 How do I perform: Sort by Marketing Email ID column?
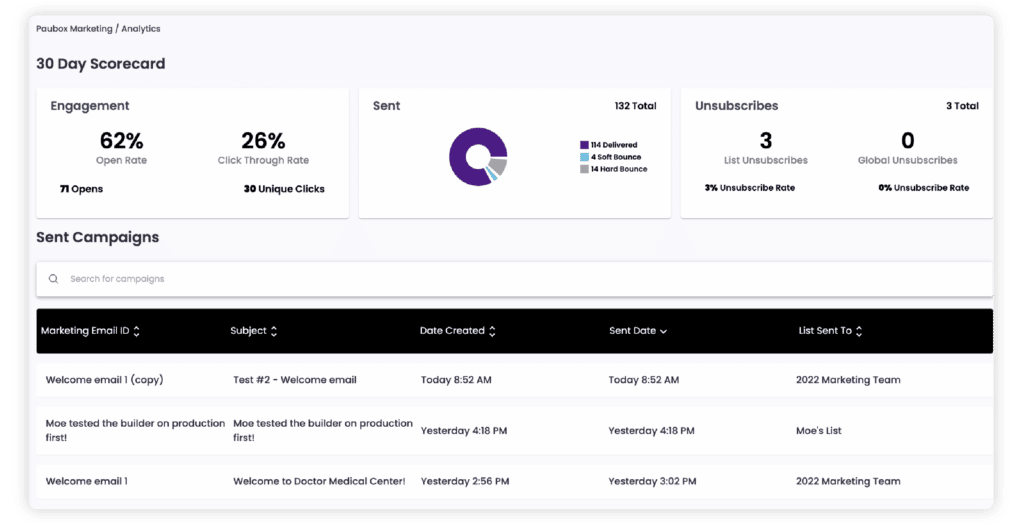tap(137, 331)
